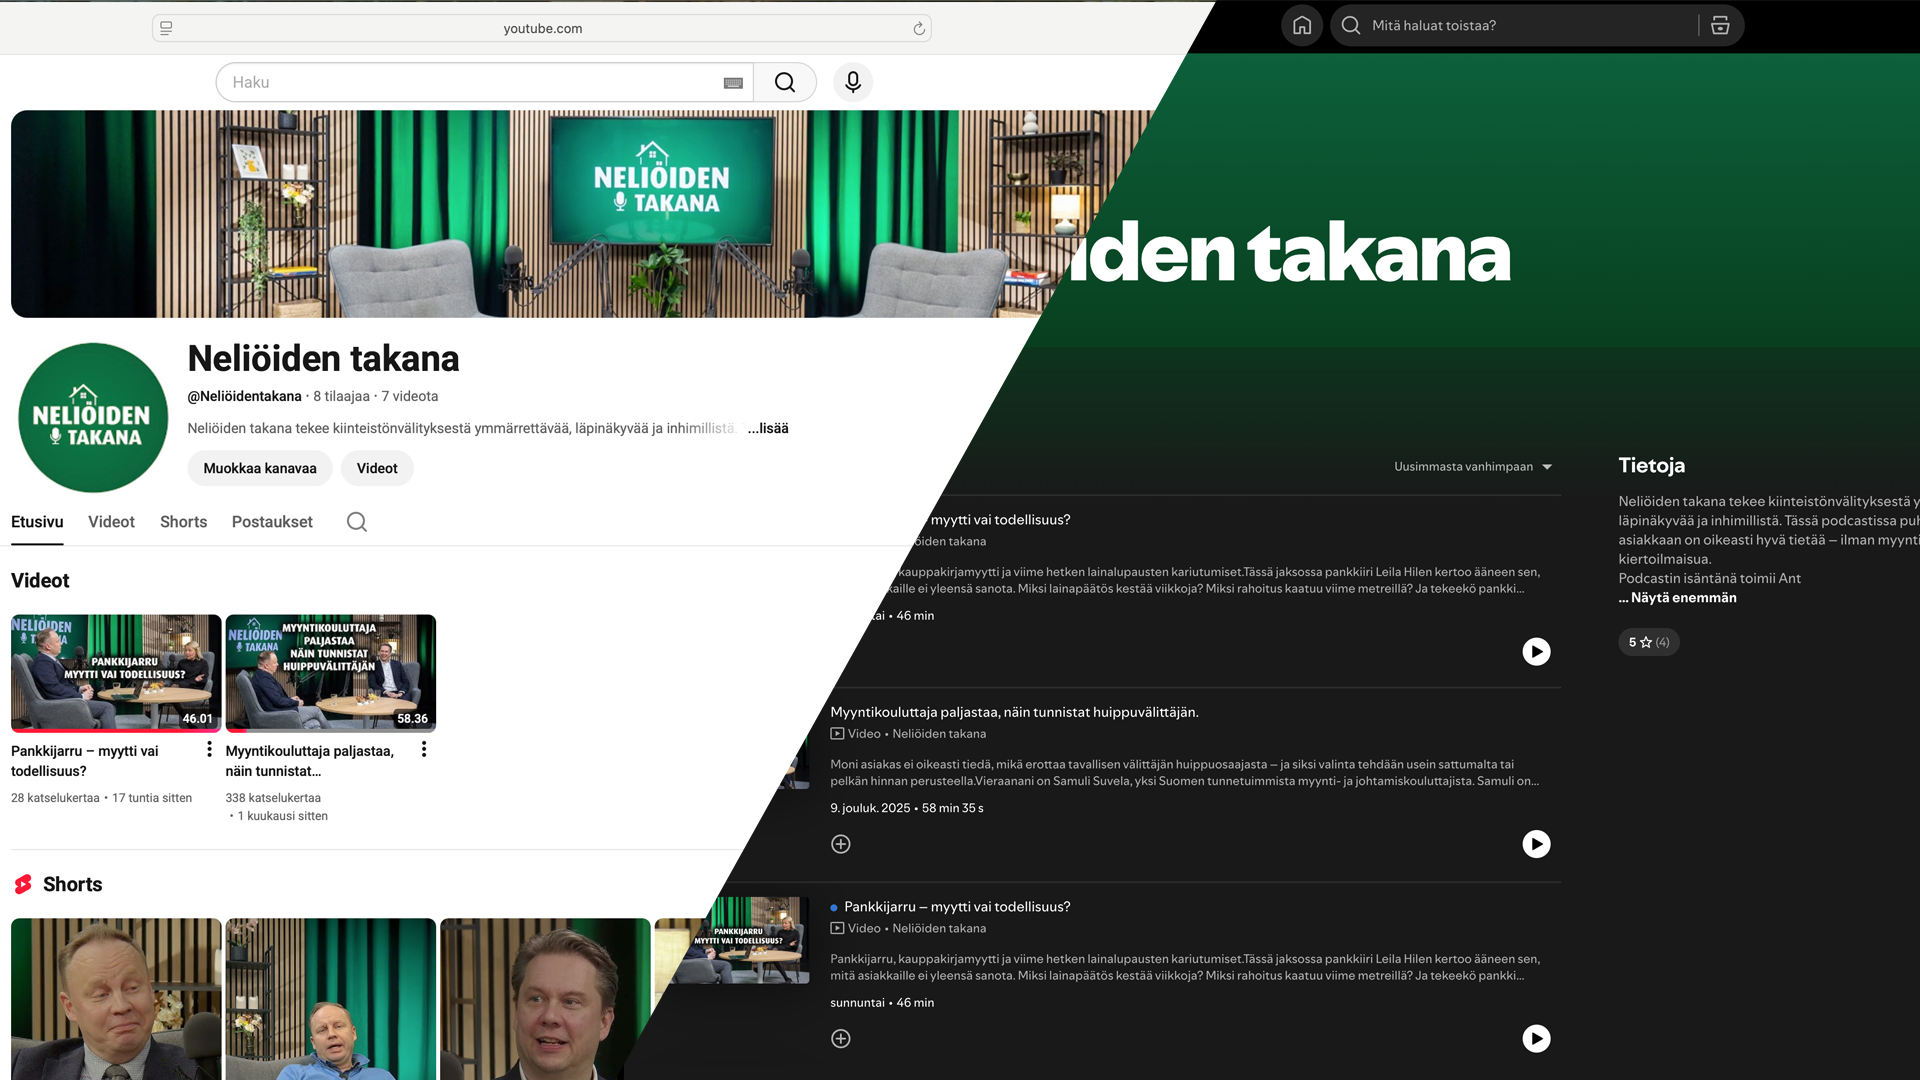Screen dimensions: 1920x1080
Task: Click the channel tab search magnifier icon
Action: (x=357, y=522)
